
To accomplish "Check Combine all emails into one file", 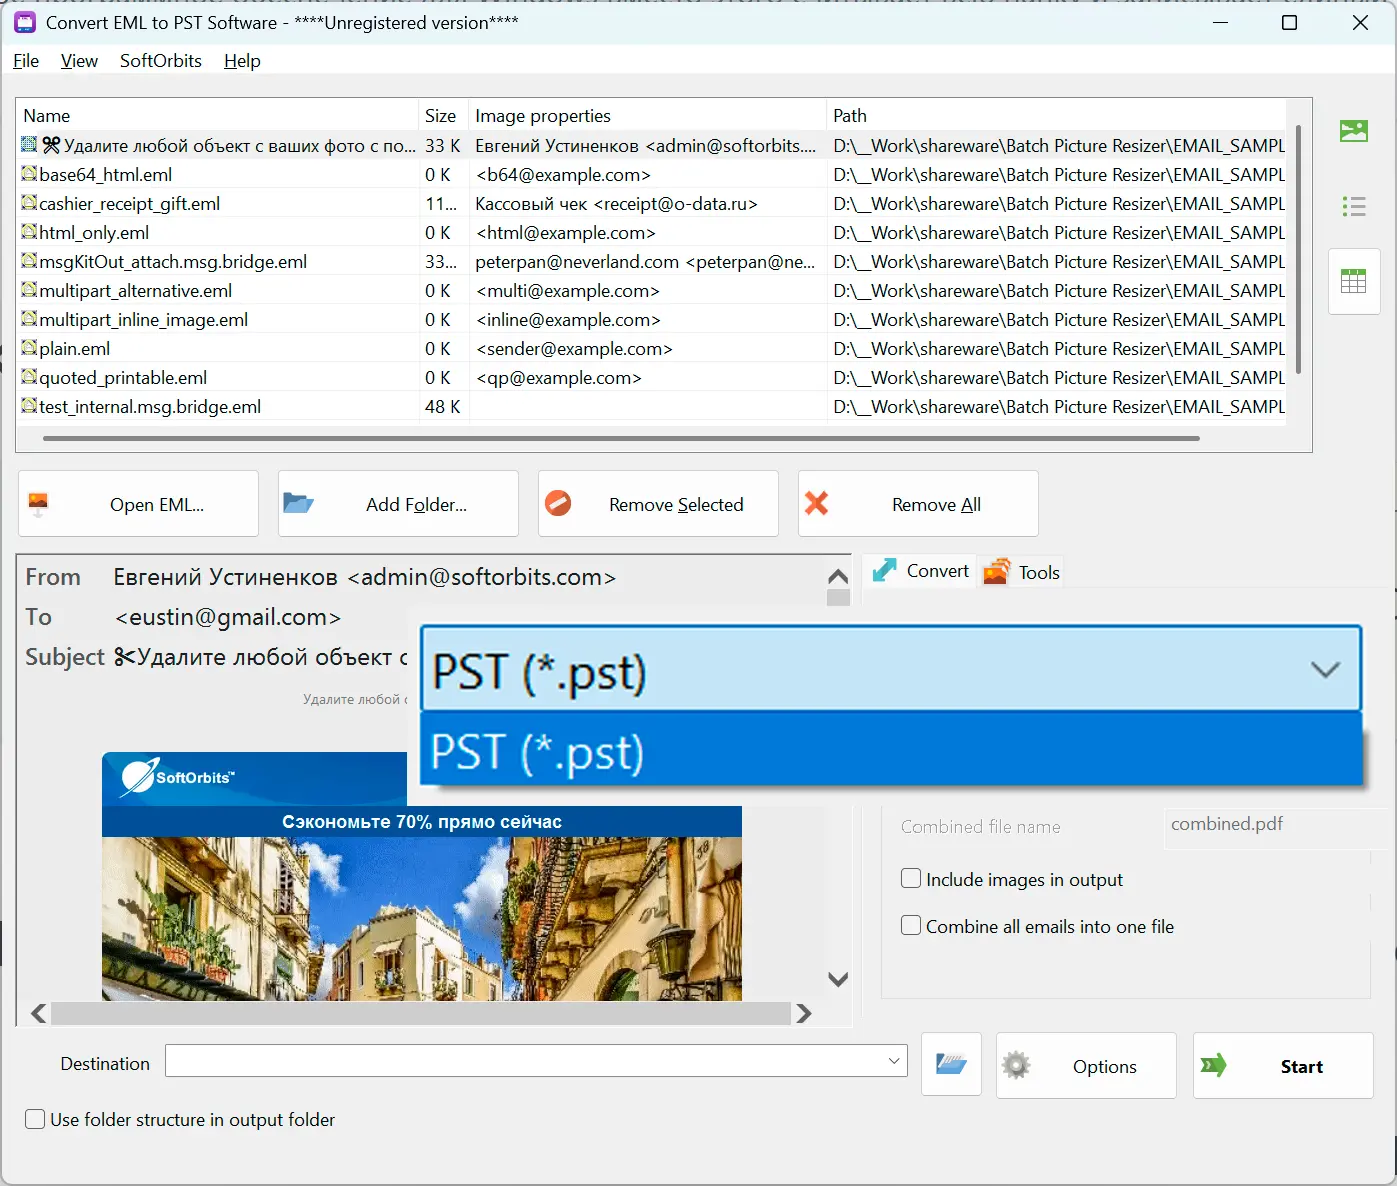I will [x=911, y=926].
